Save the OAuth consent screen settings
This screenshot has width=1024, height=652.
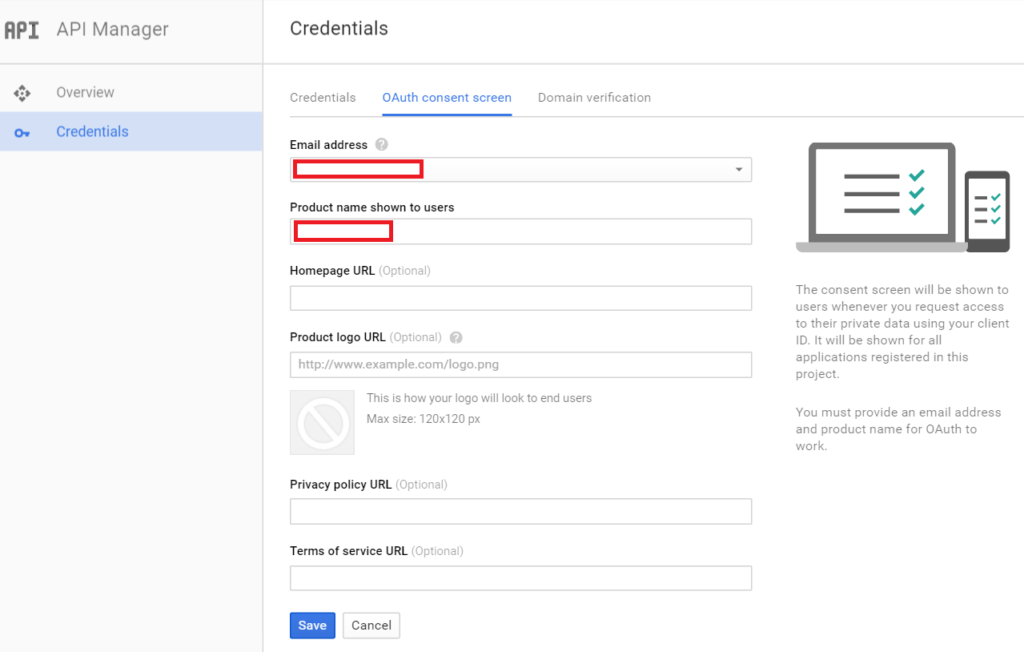tap(312, 625)
